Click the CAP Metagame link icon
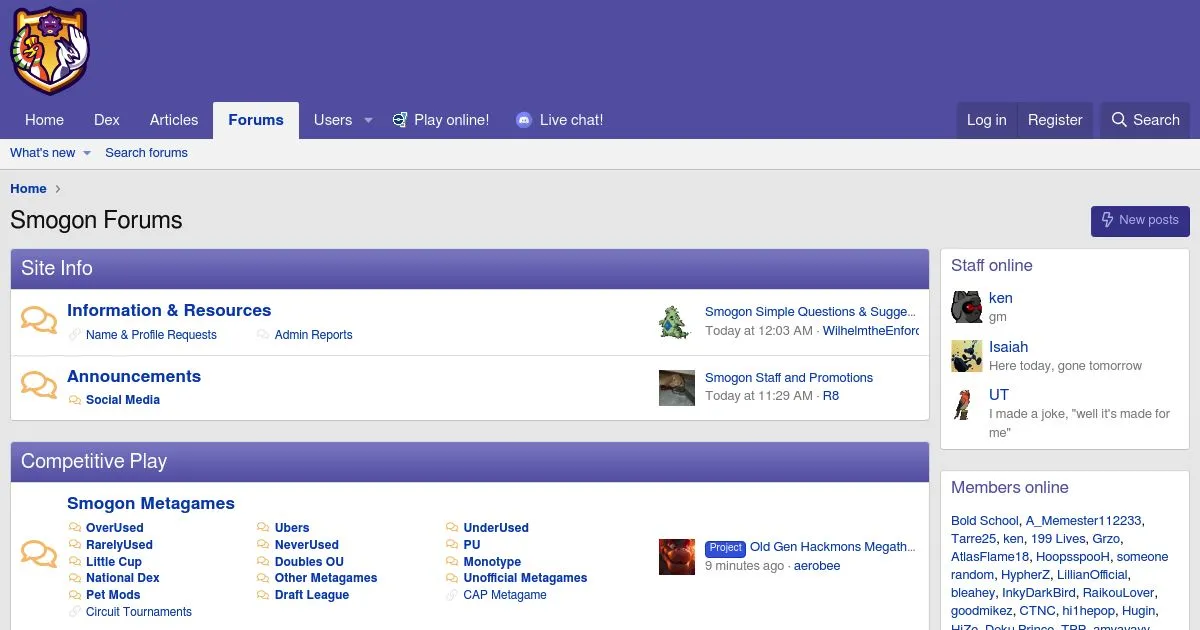Image resolution: width=1200 pixels, height=630 pixels. pos(453,595)
